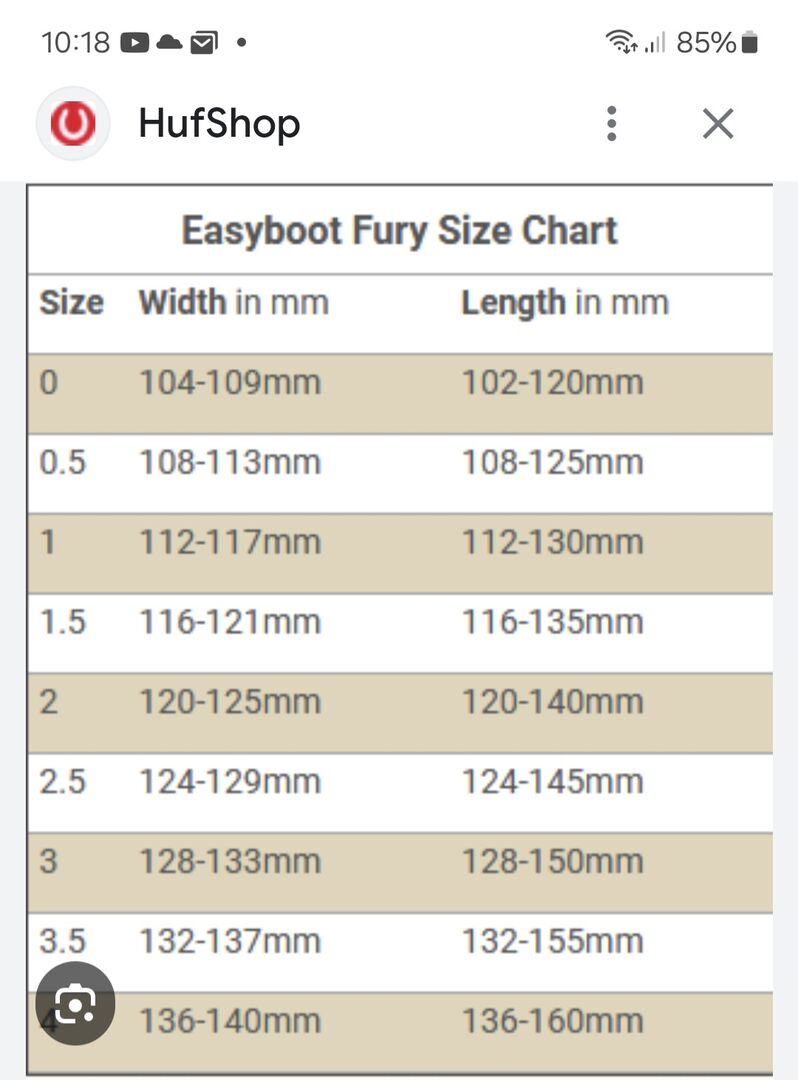Tap the Width in mm column header
The image size is (798, 1080).
tap(233, 302)
